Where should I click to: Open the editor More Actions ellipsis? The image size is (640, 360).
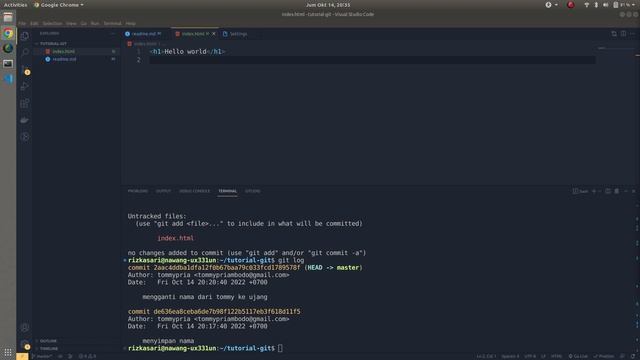(632, 33)
